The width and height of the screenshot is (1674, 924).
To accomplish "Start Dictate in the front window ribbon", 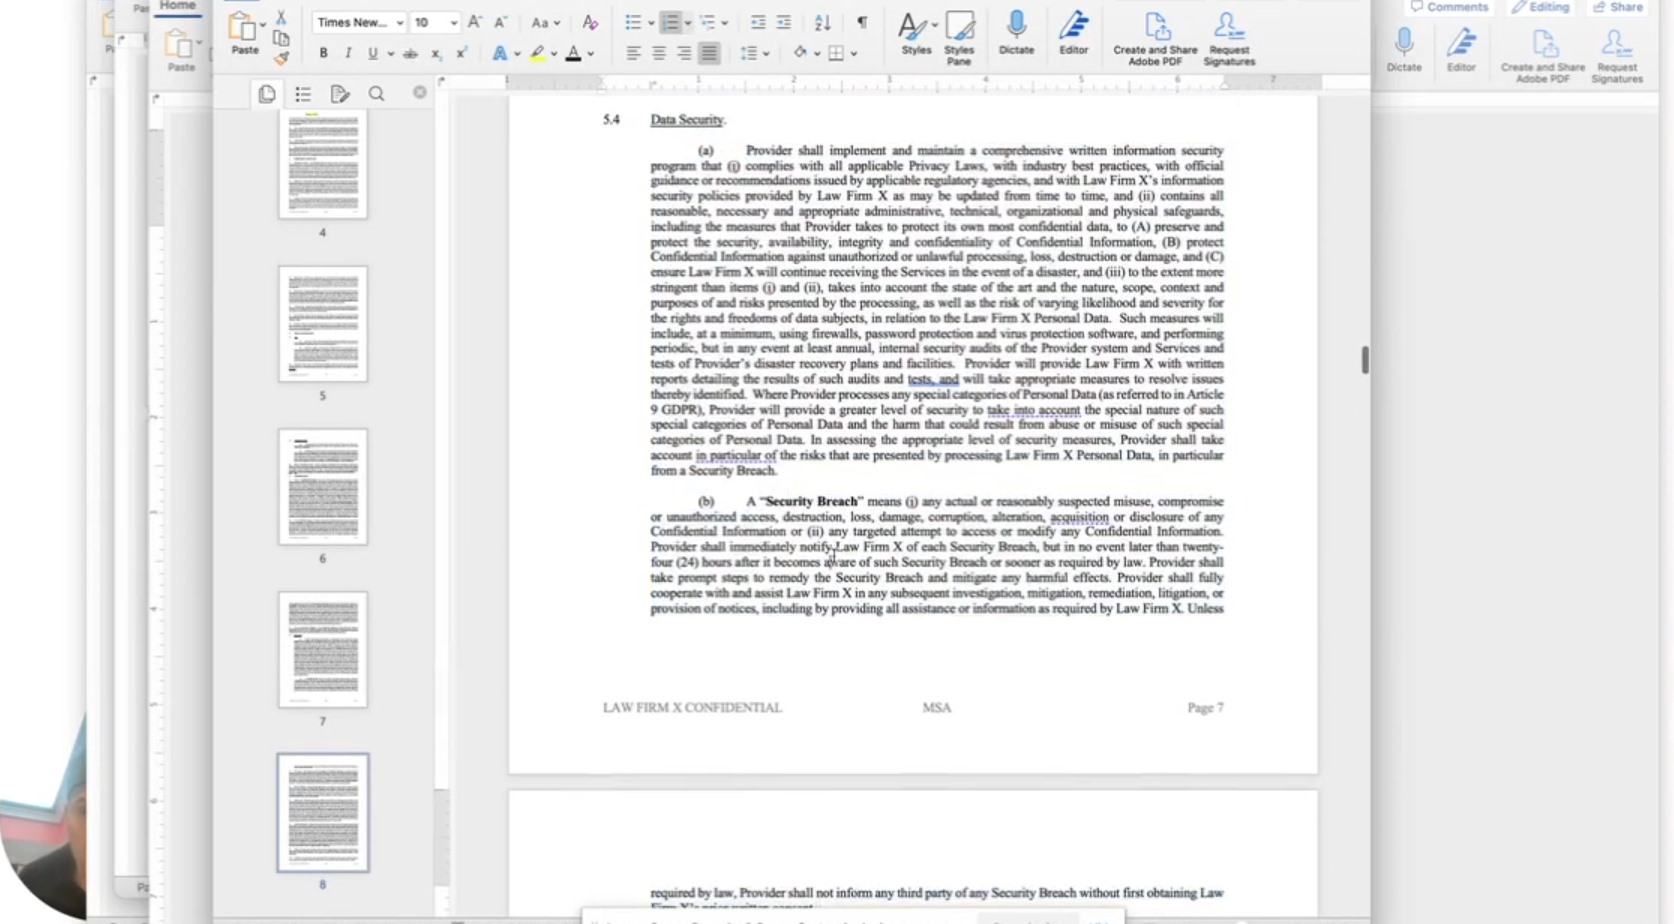I will (x=1016, y=33).
